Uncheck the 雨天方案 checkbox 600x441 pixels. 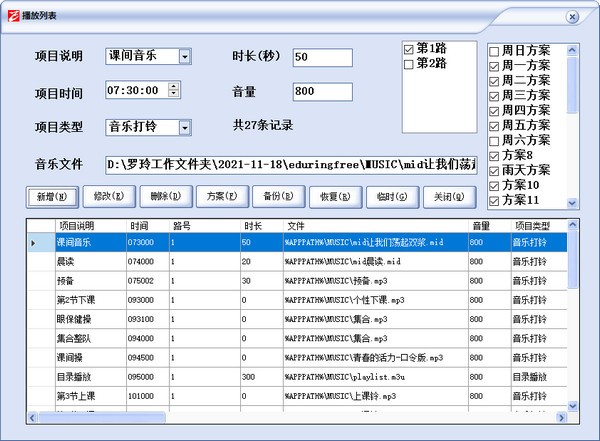click(x=494, y=170)
